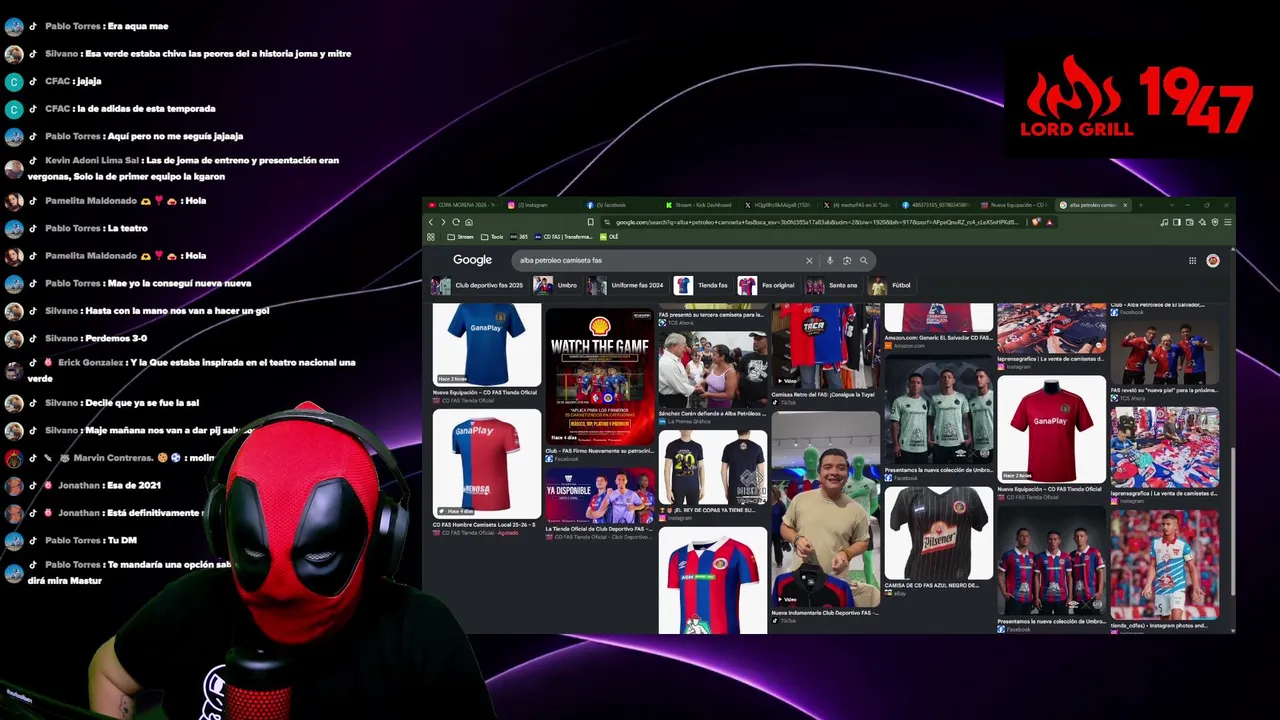Switch to the Instagram tab
This screenshot has height=720, width=1280.
pos(539,205)
